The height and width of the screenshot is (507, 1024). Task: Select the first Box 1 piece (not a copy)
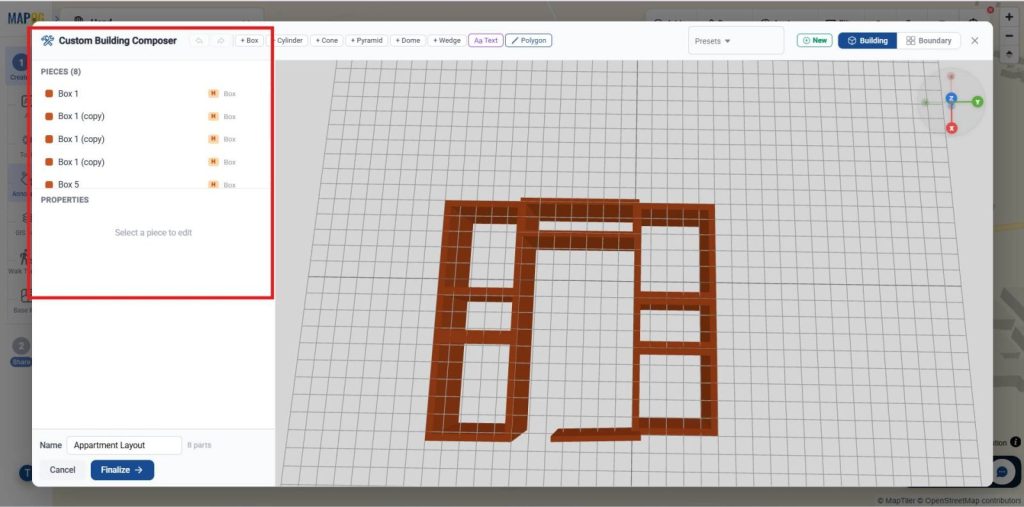pyautogui.click(x=153, y=93)
